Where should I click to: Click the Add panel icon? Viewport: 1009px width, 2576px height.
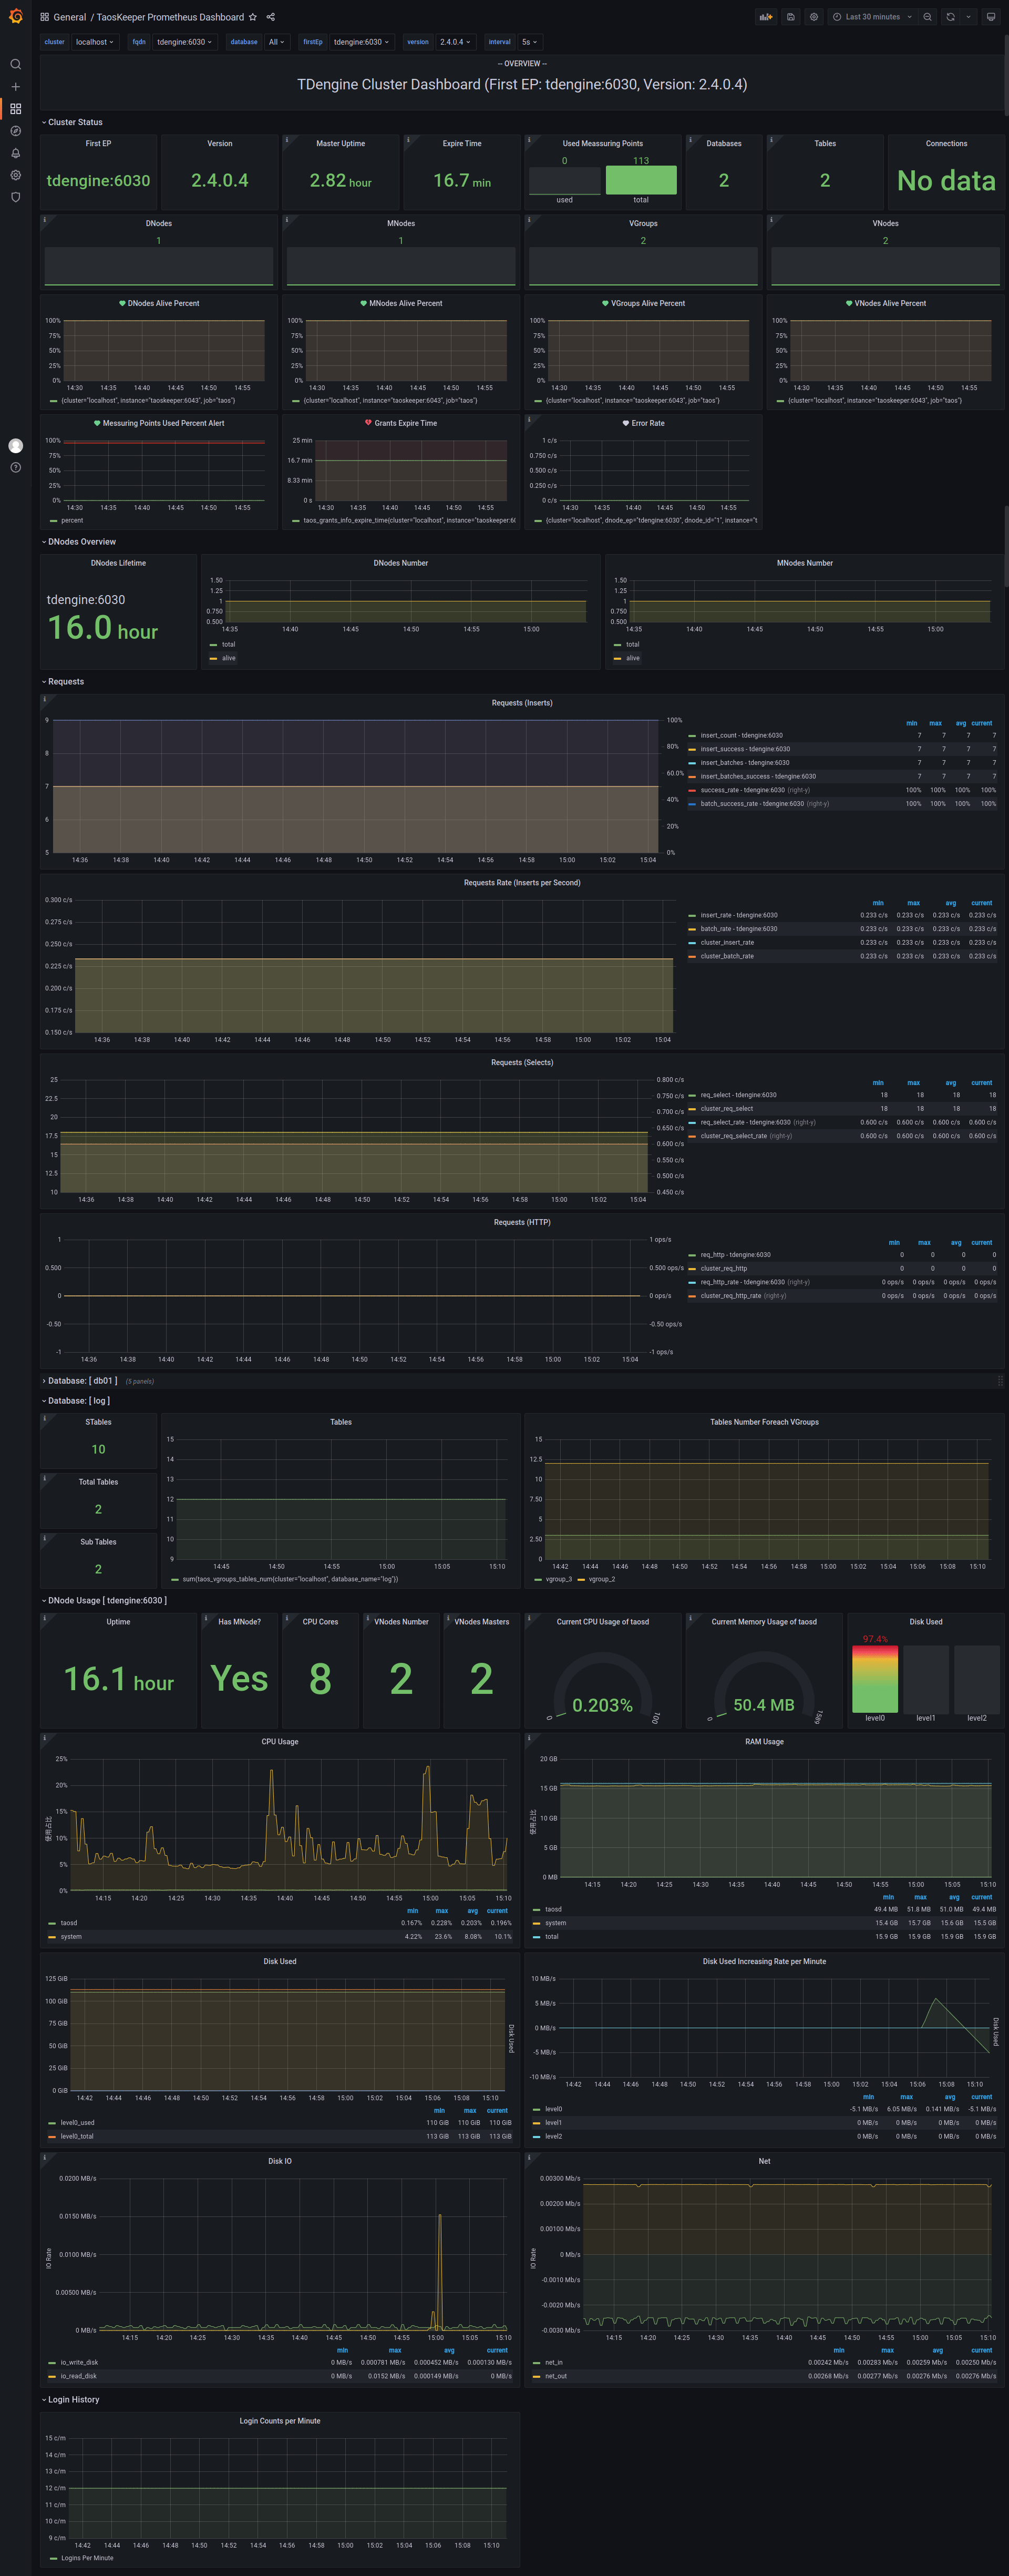766,17
